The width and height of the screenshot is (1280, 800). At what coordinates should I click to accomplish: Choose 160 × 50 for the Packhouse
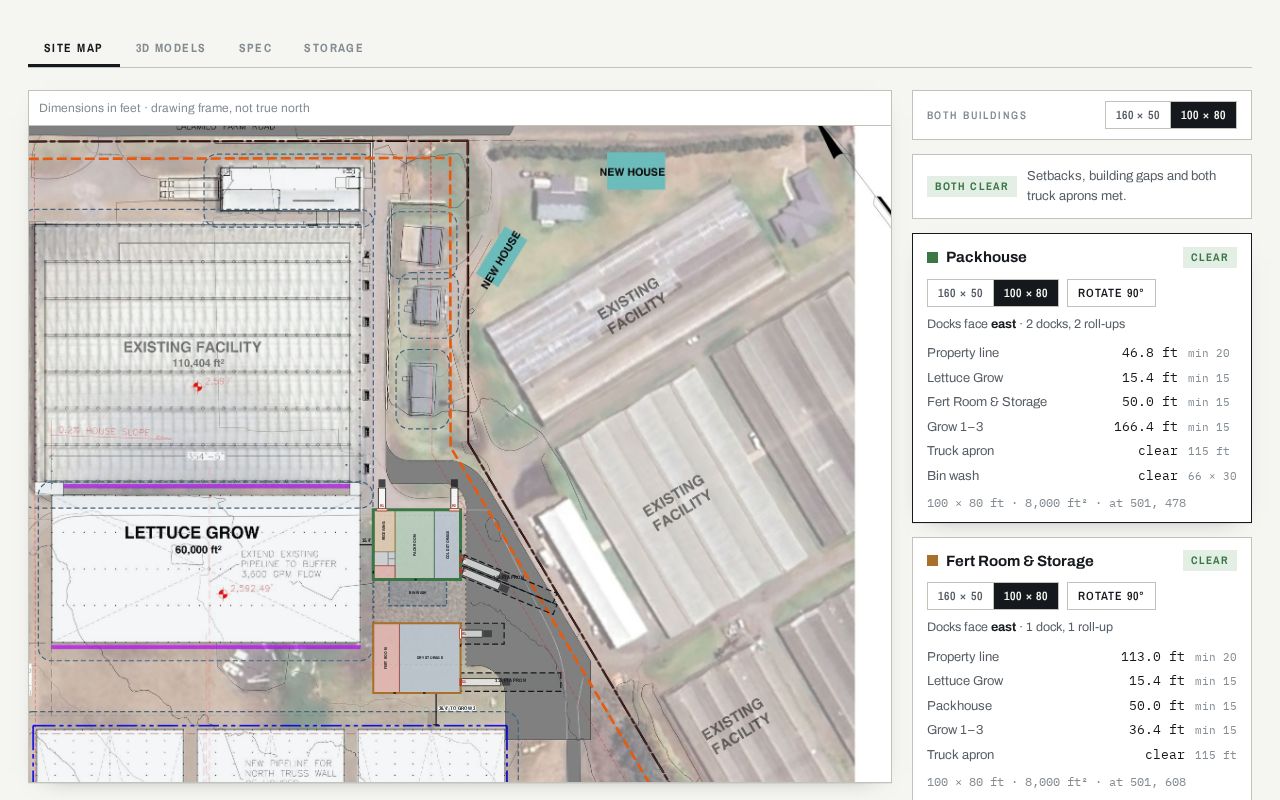coord(960,293)
